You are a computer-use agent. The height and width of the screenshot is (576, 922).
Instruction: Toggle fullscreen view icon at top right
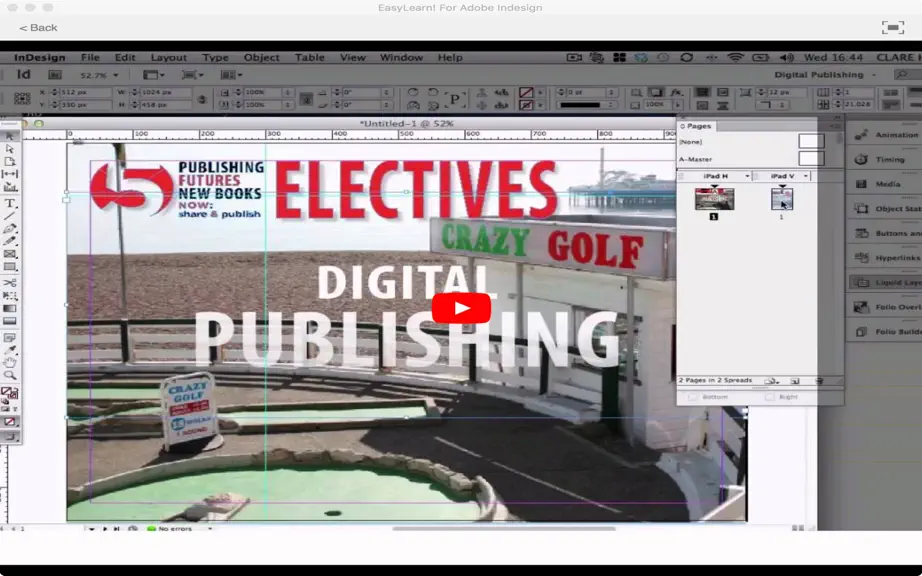(x=893, y=27)
